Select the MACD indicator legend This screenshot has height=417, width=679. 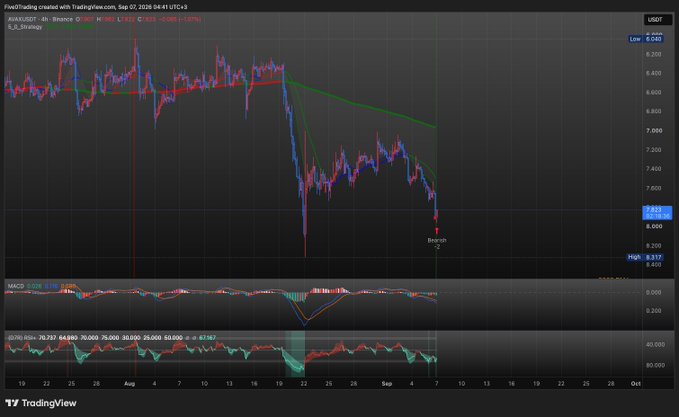click(x=16, y=286)
